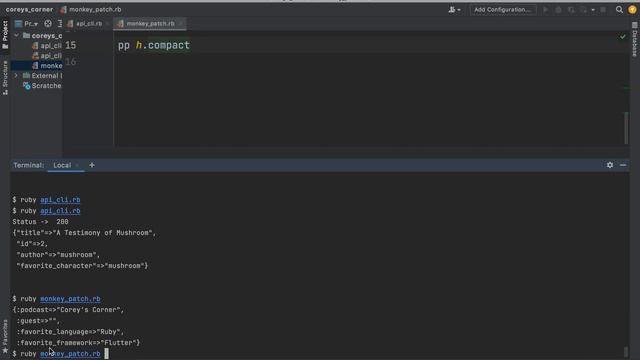
Task: Select the second api_cli file in tree
Action: click(x=47, y=56)
